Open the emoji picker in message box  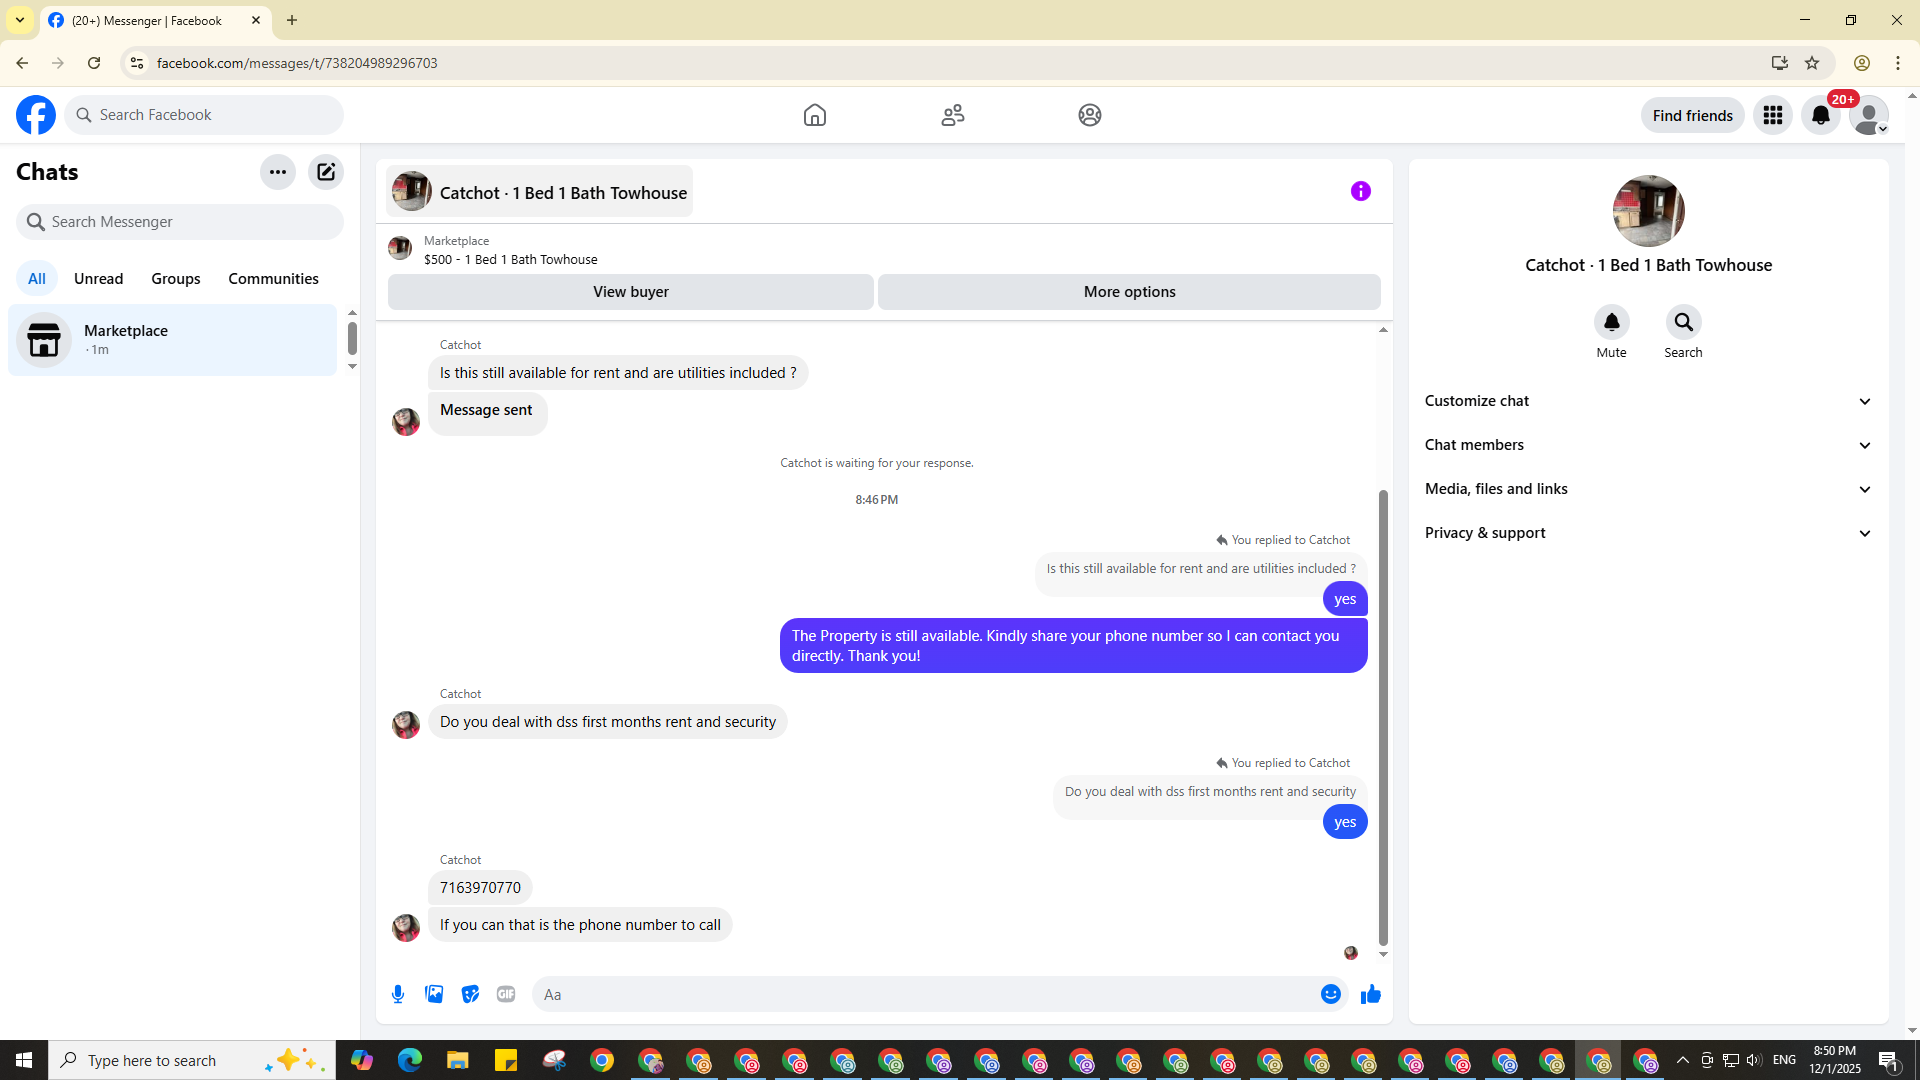tap(1330, 994)
